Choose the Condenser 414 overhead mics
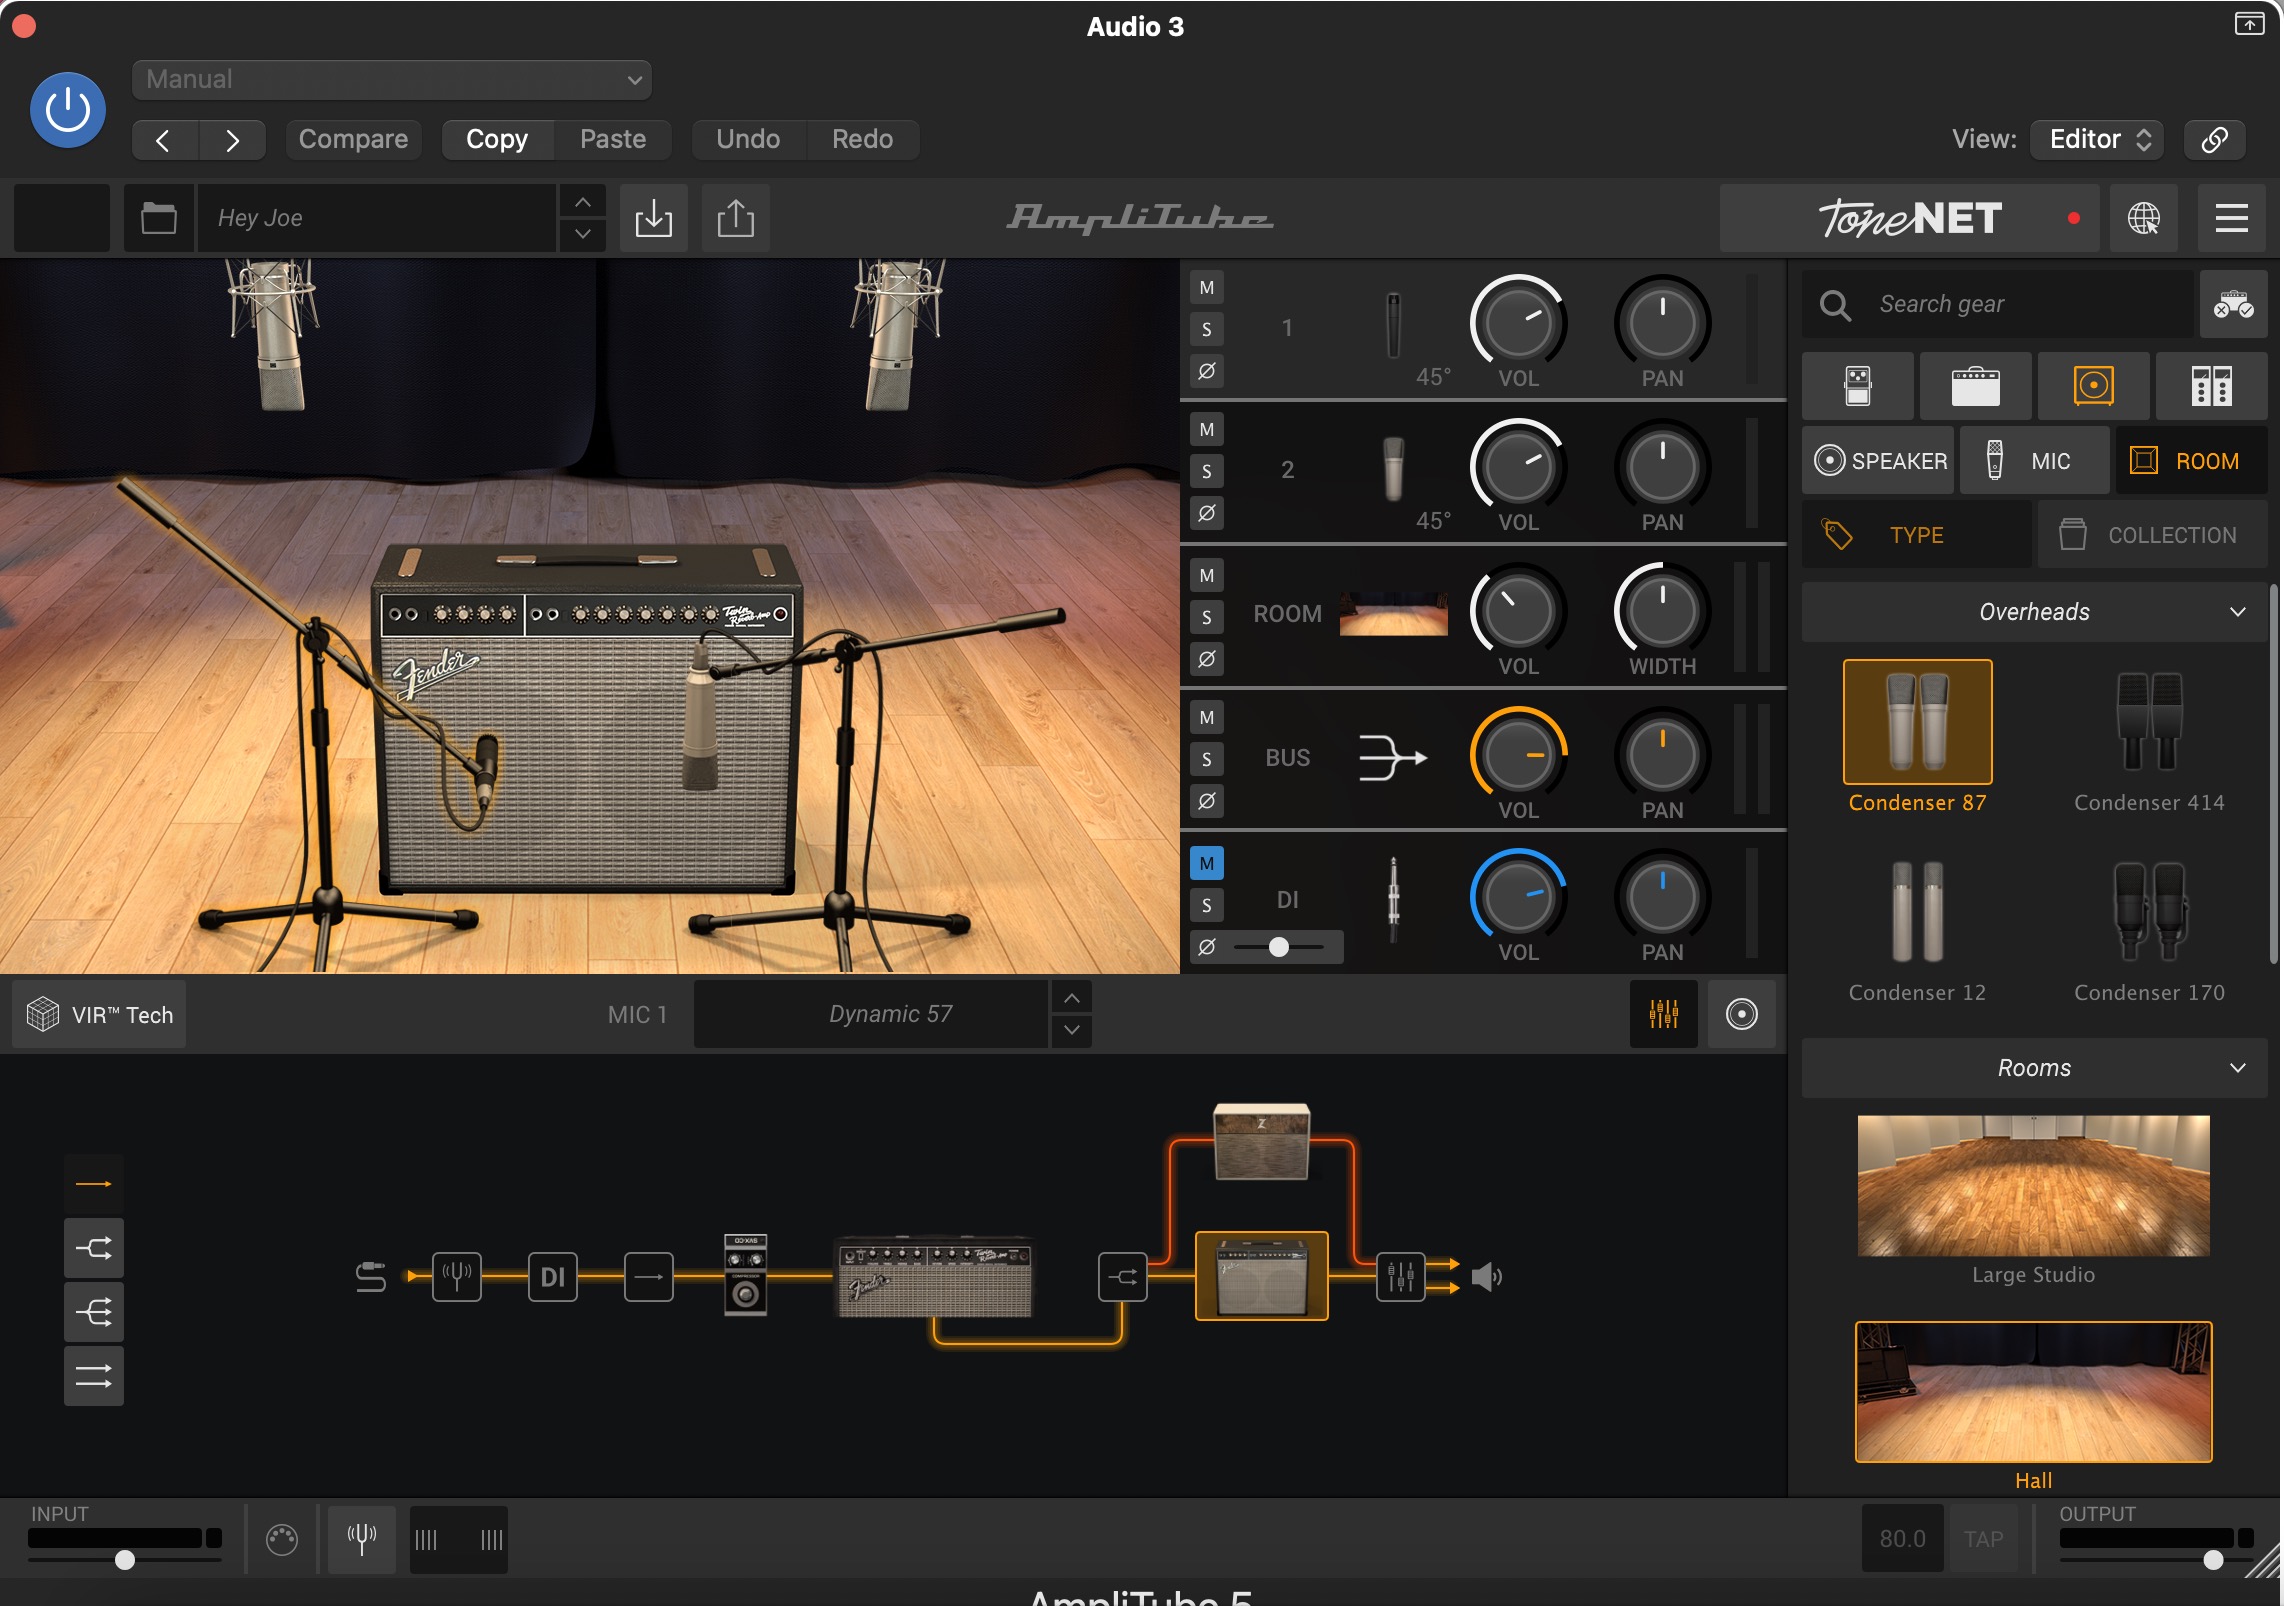Image resolution: width=2284 pixels, height=1606 pixels. point(2149,722)
